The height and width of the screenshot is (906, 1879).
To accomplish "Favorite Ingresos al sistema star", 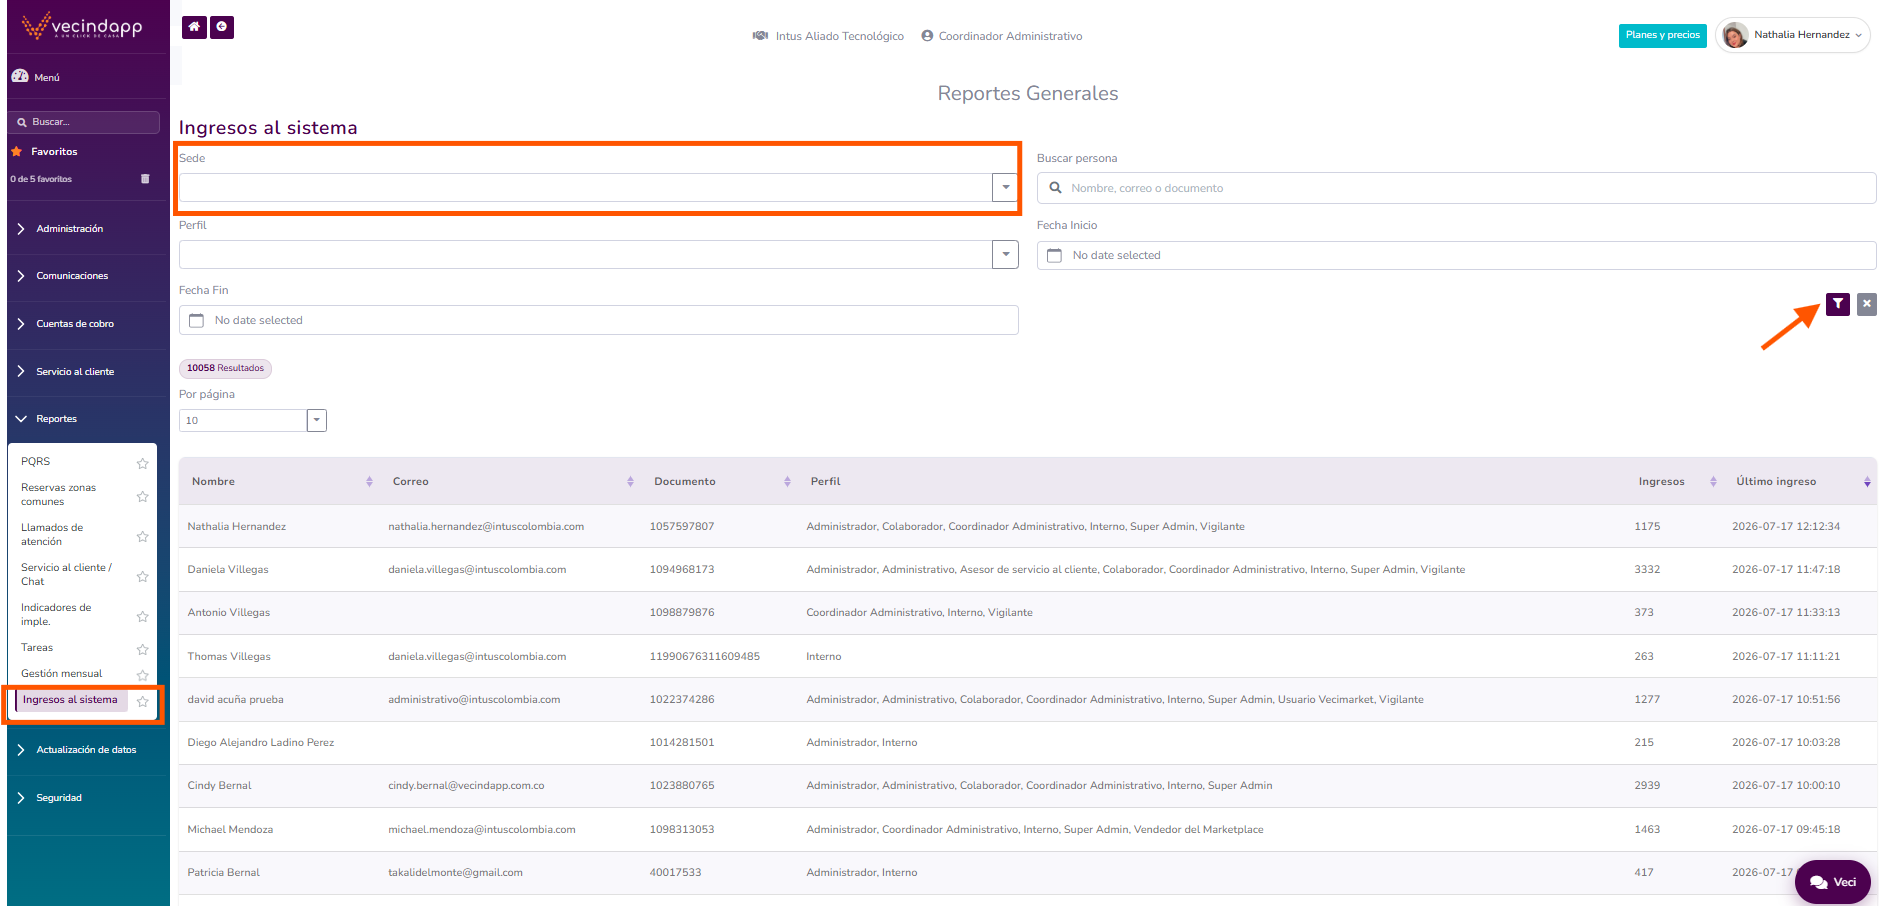I will coord(142,701).
